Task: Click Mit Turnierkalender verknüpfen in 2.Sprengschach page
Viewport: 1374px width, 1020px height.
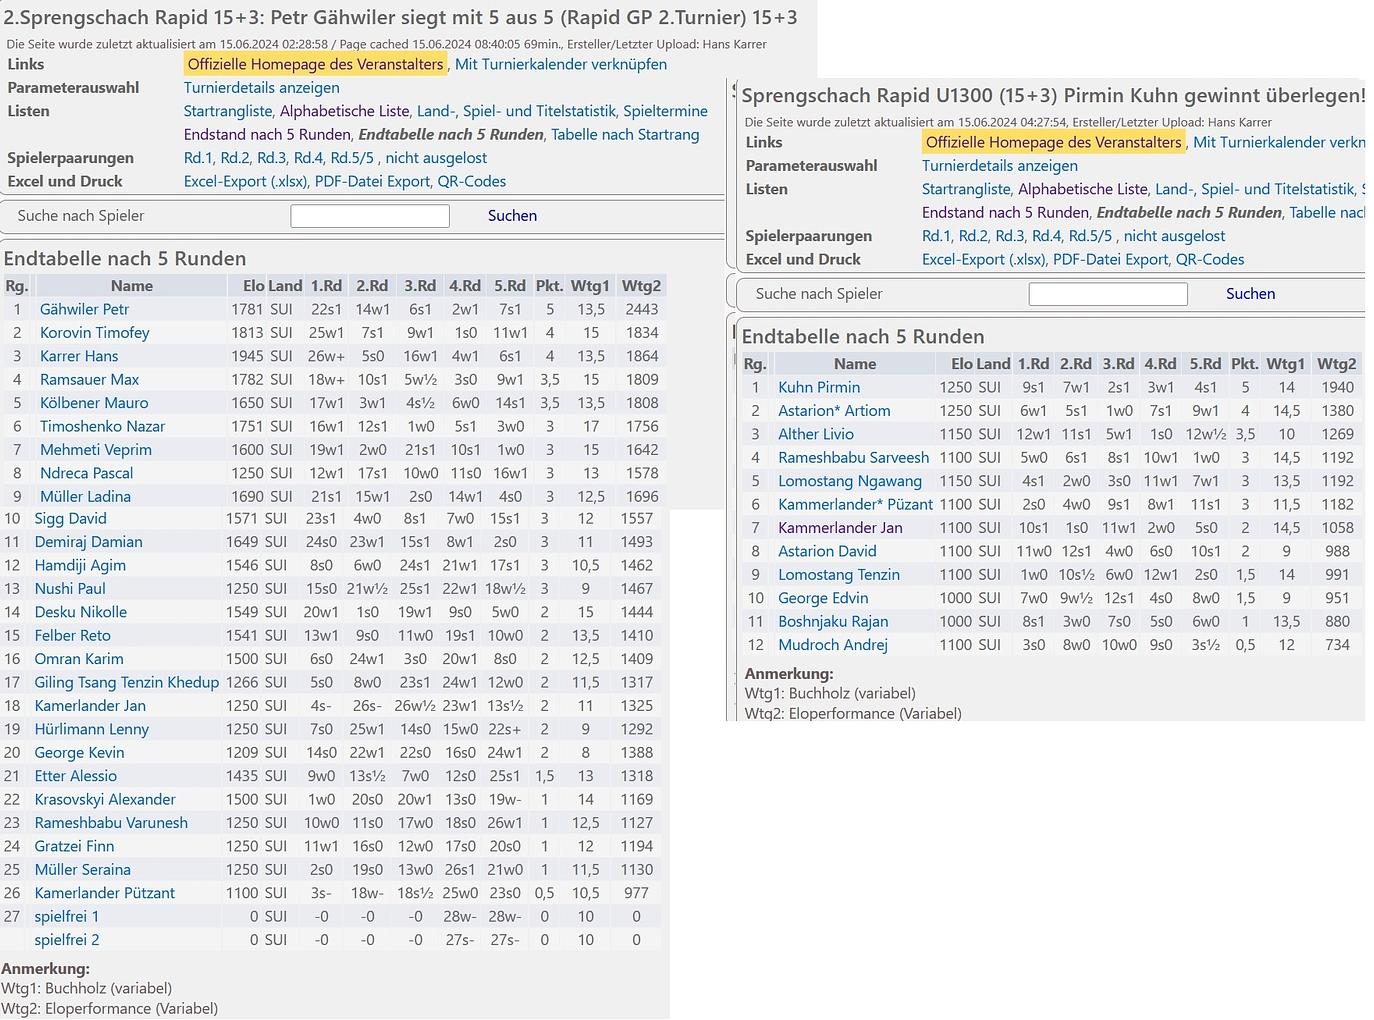Action: 560,65
